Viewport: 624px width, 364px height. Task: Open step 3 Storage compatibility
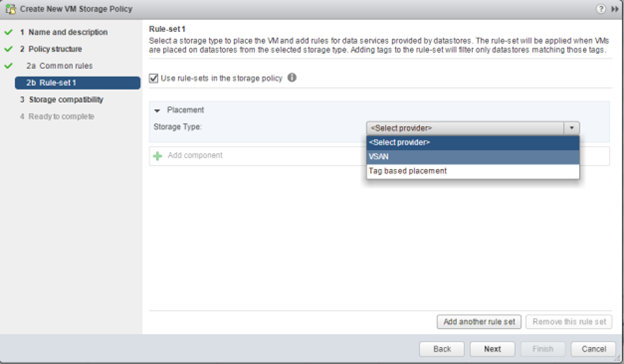click(x=62, y=99)
